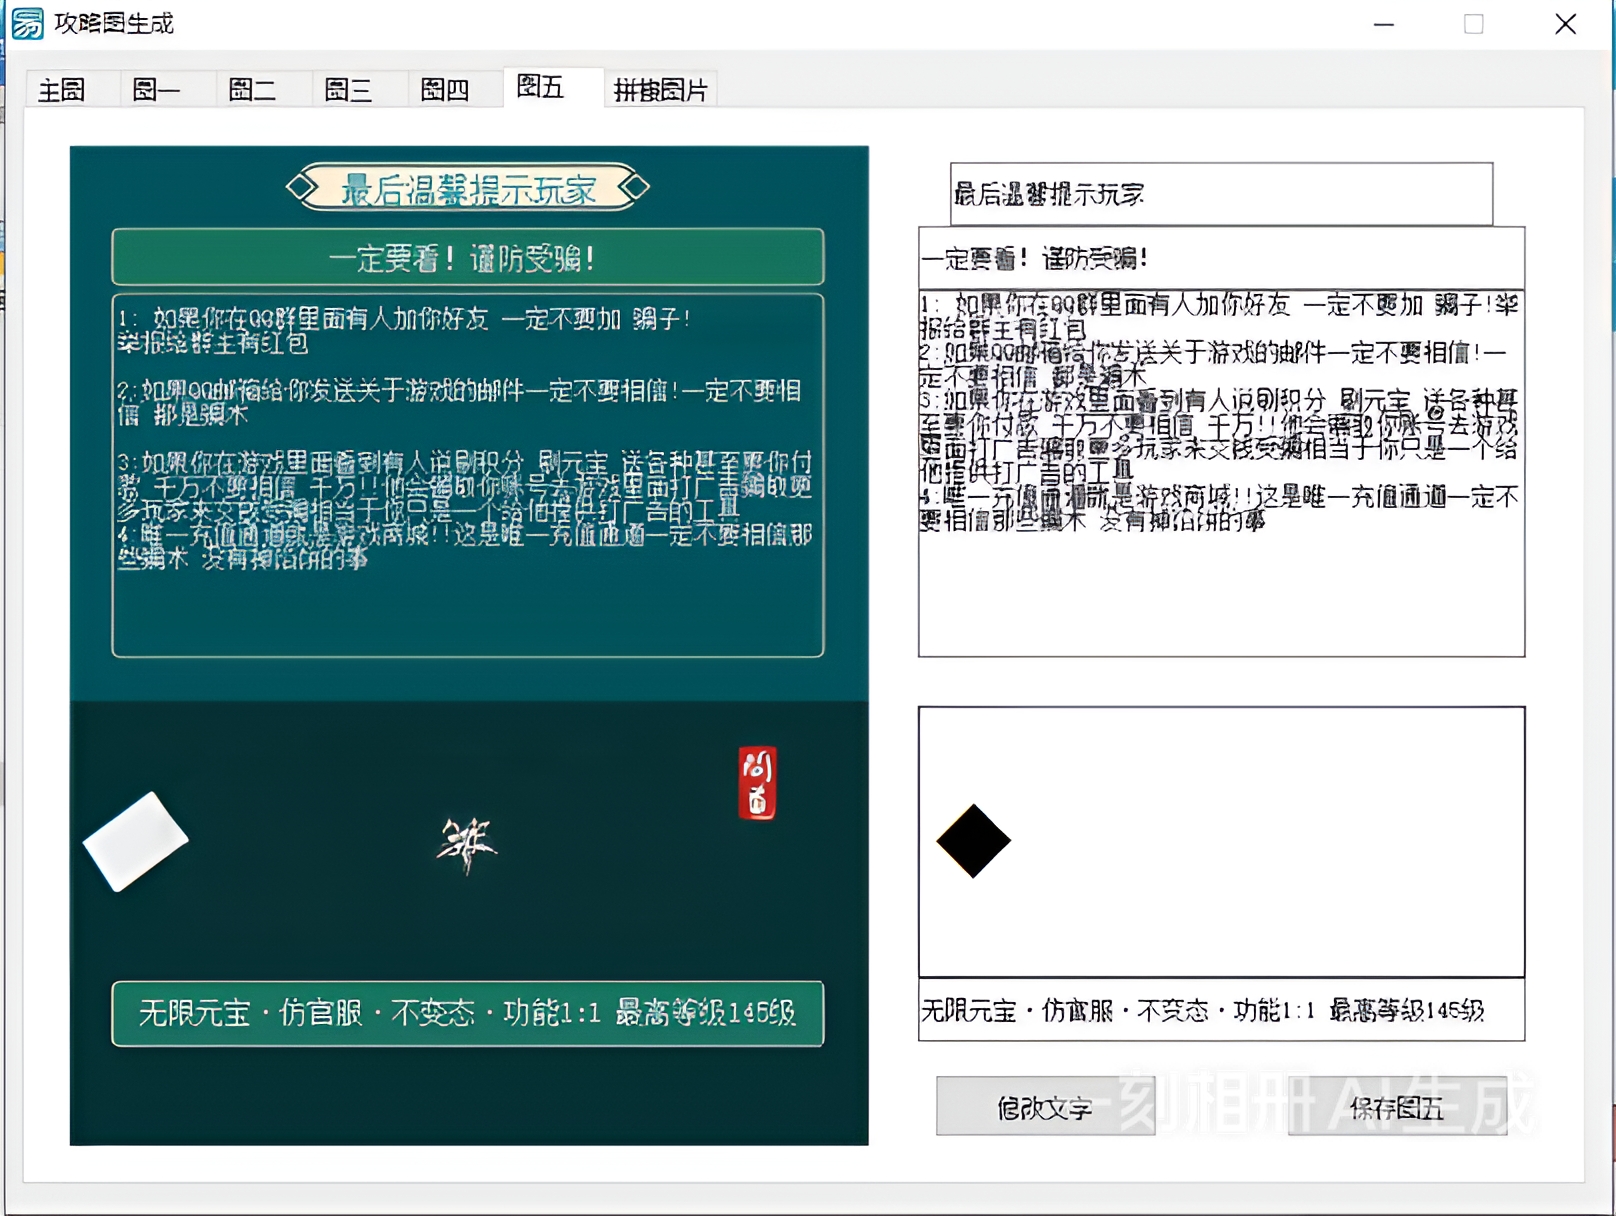Select the 拼接图片 tab
The height and width of the screenshot is (1216, 1616).
pyautogui.click(x=660, y=90)
